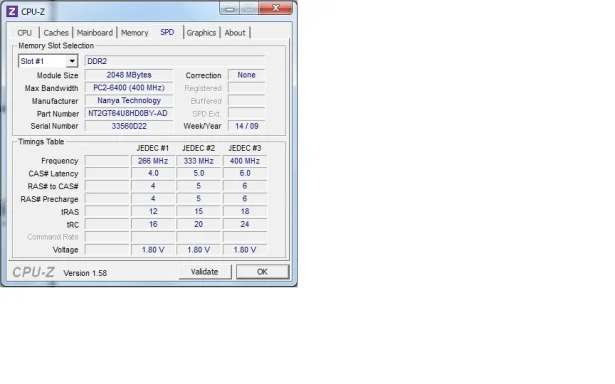Screen dimensions: 615x384
Task: Click the CPU-Z logo icon in title bar
Action: 12,11
